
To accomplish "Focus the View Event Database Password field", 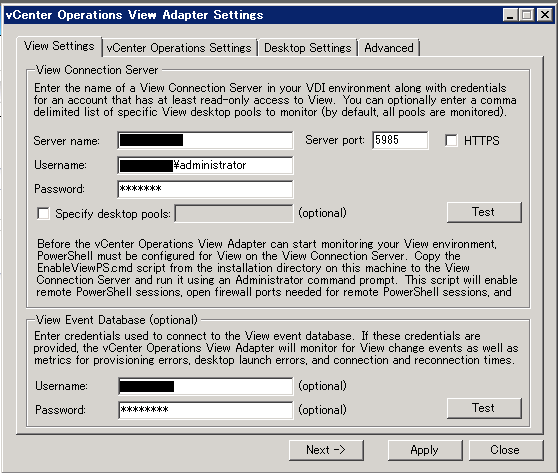I will click(x=205, y=410).
